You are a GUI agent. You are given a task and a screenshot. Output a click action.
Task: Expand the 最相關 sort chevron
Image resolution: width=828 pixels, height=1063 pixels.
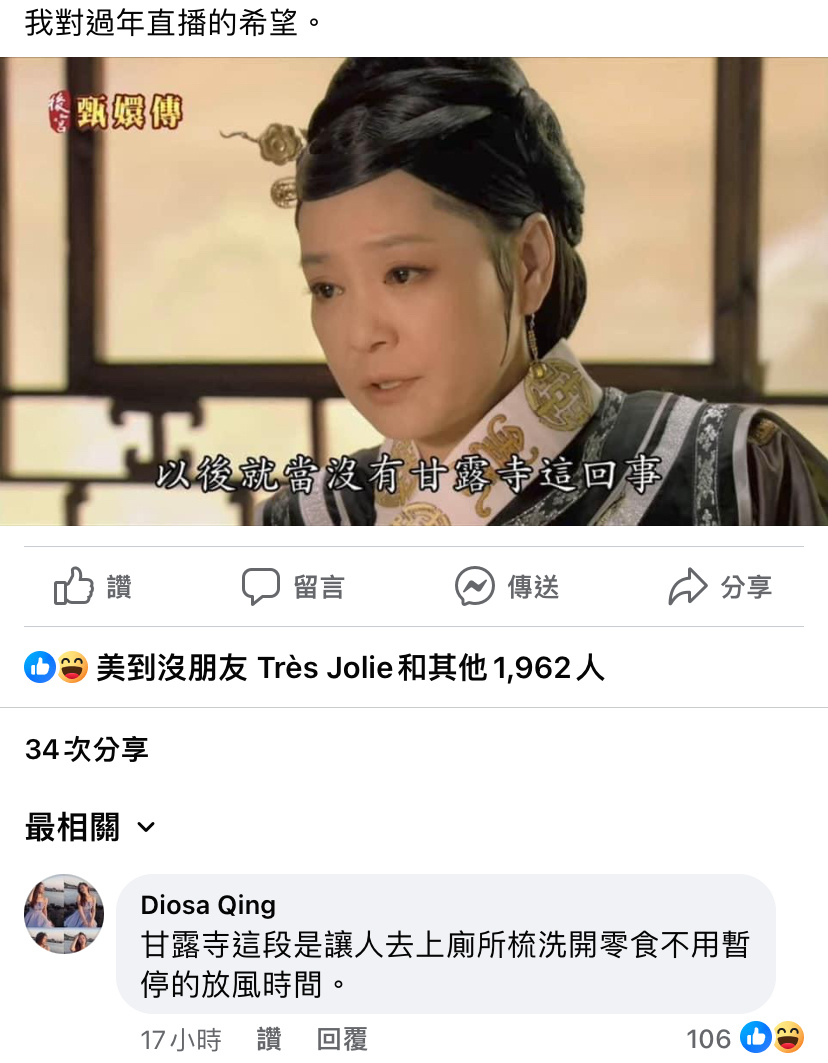(x=146, y=827)
